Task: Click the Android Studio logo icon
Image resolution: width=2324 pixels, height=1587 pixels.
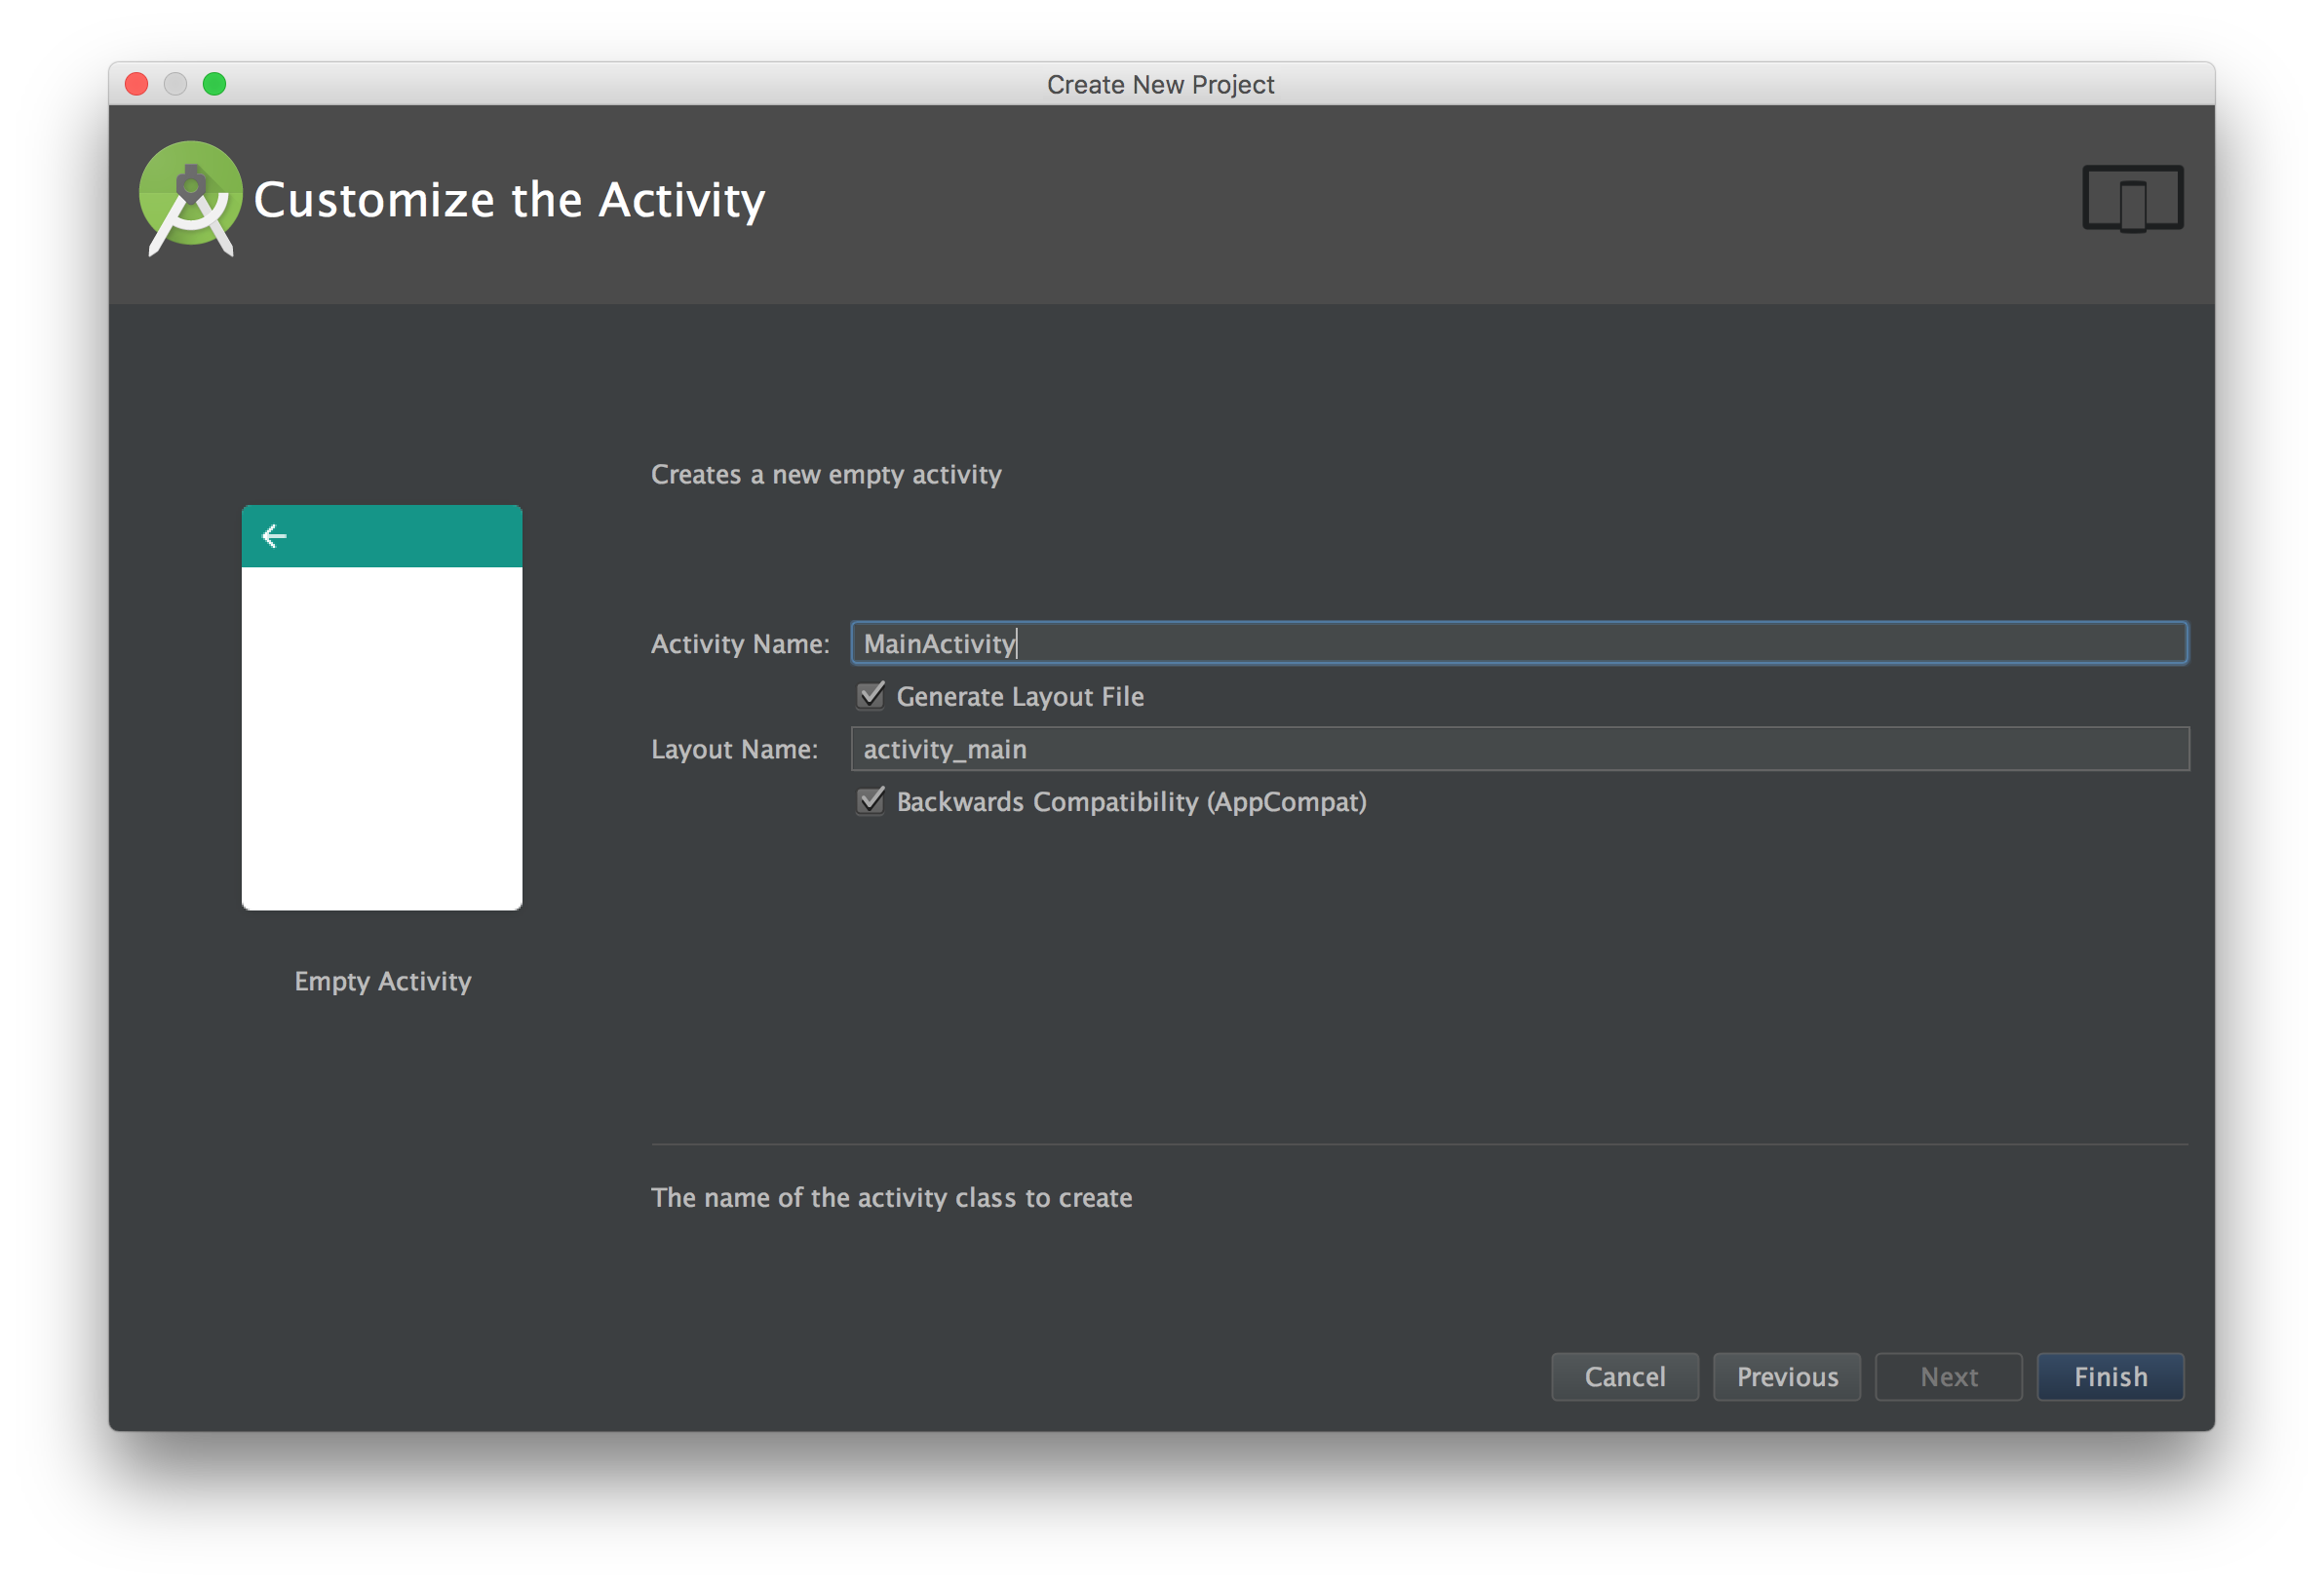Action: [194, 198]
